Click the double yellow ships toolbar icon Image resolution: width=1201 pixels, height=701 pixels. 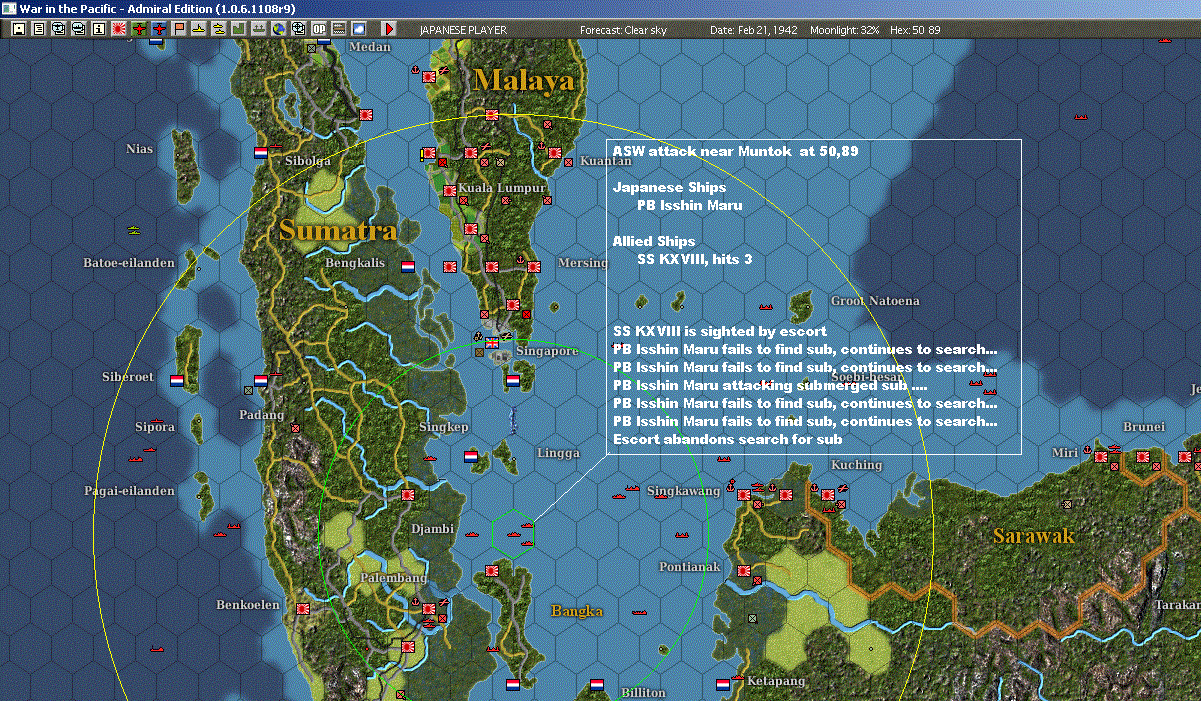tap(219, 29)
